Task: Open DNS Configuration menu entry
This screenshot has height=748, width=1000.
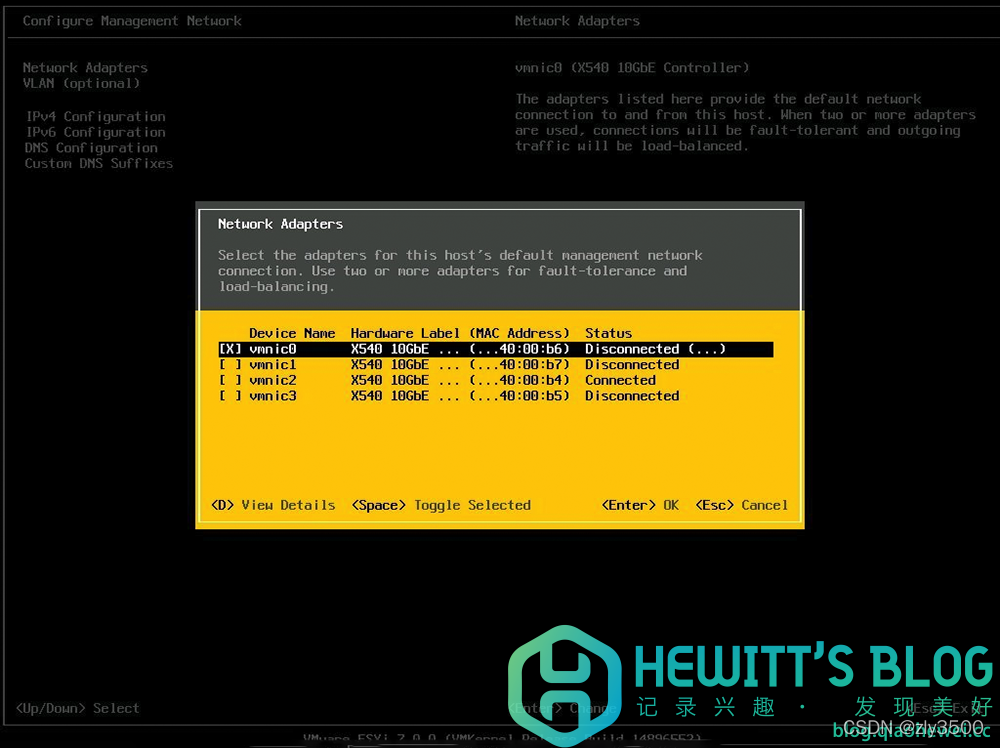Action: click(x=91, y=148)
